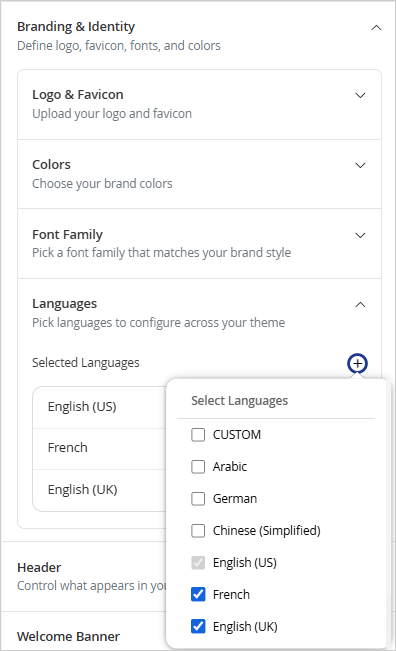Click the Font Family title text
The image size is (396, 651).
(x=67, y=235)
